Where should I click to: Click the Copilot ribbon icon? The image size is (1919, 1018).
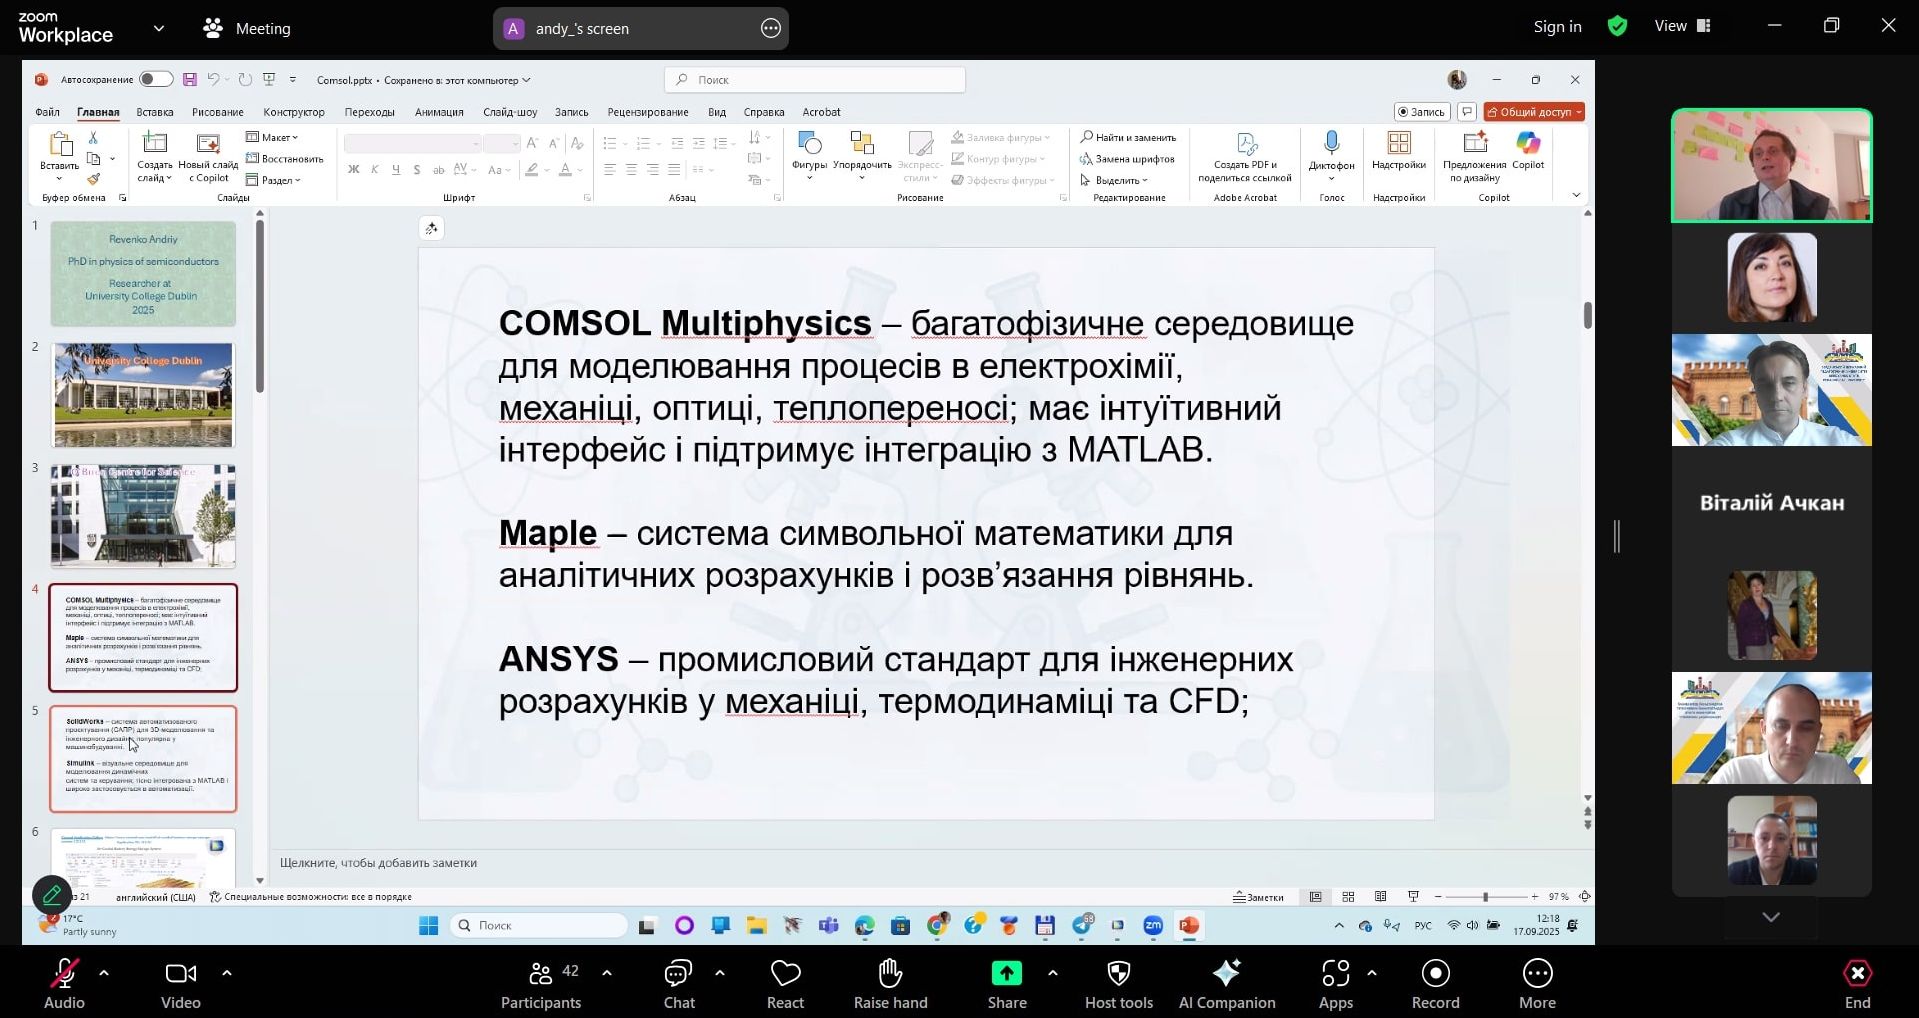pyautogui.click(x=1528, y=151)
